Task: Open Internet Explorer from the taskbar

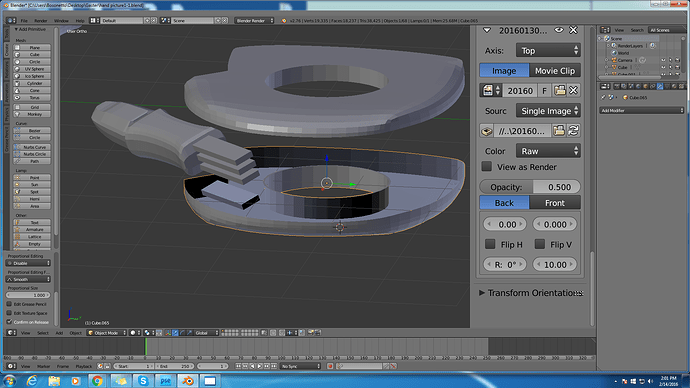Action: 32,381
